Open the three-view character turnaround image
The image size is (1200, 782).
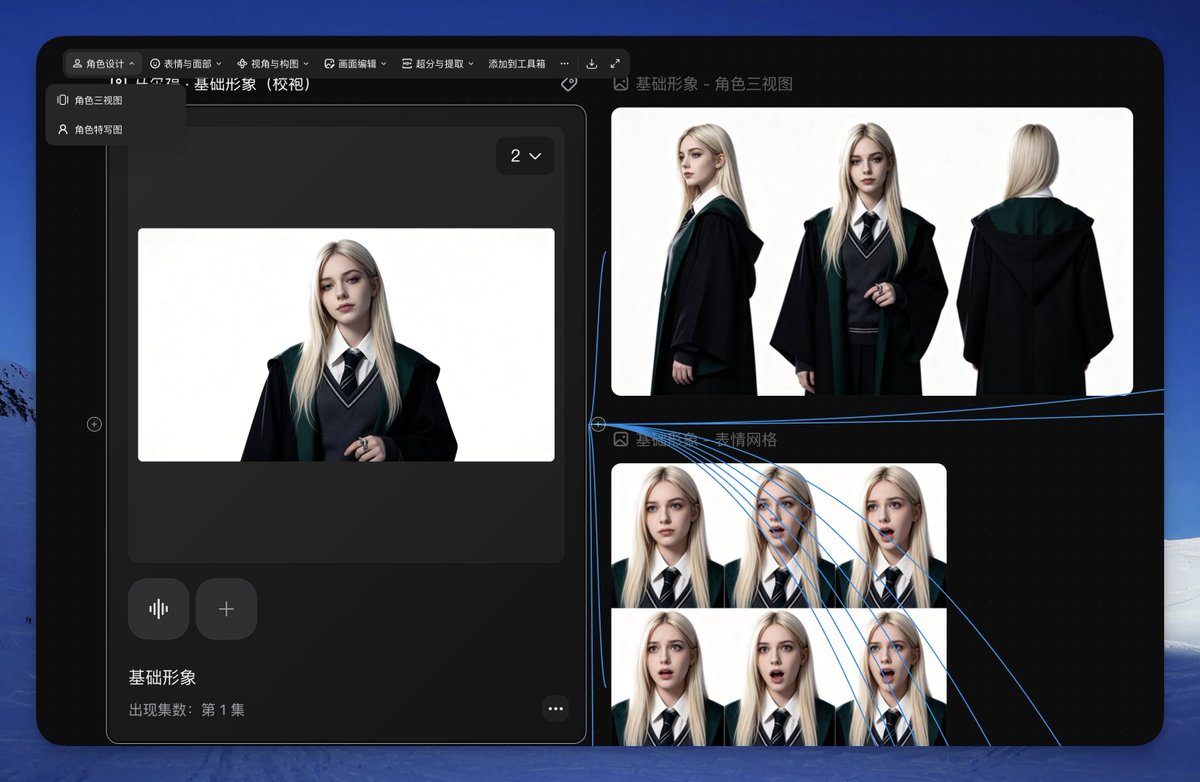pyautogui.click(x=872, y=252)
